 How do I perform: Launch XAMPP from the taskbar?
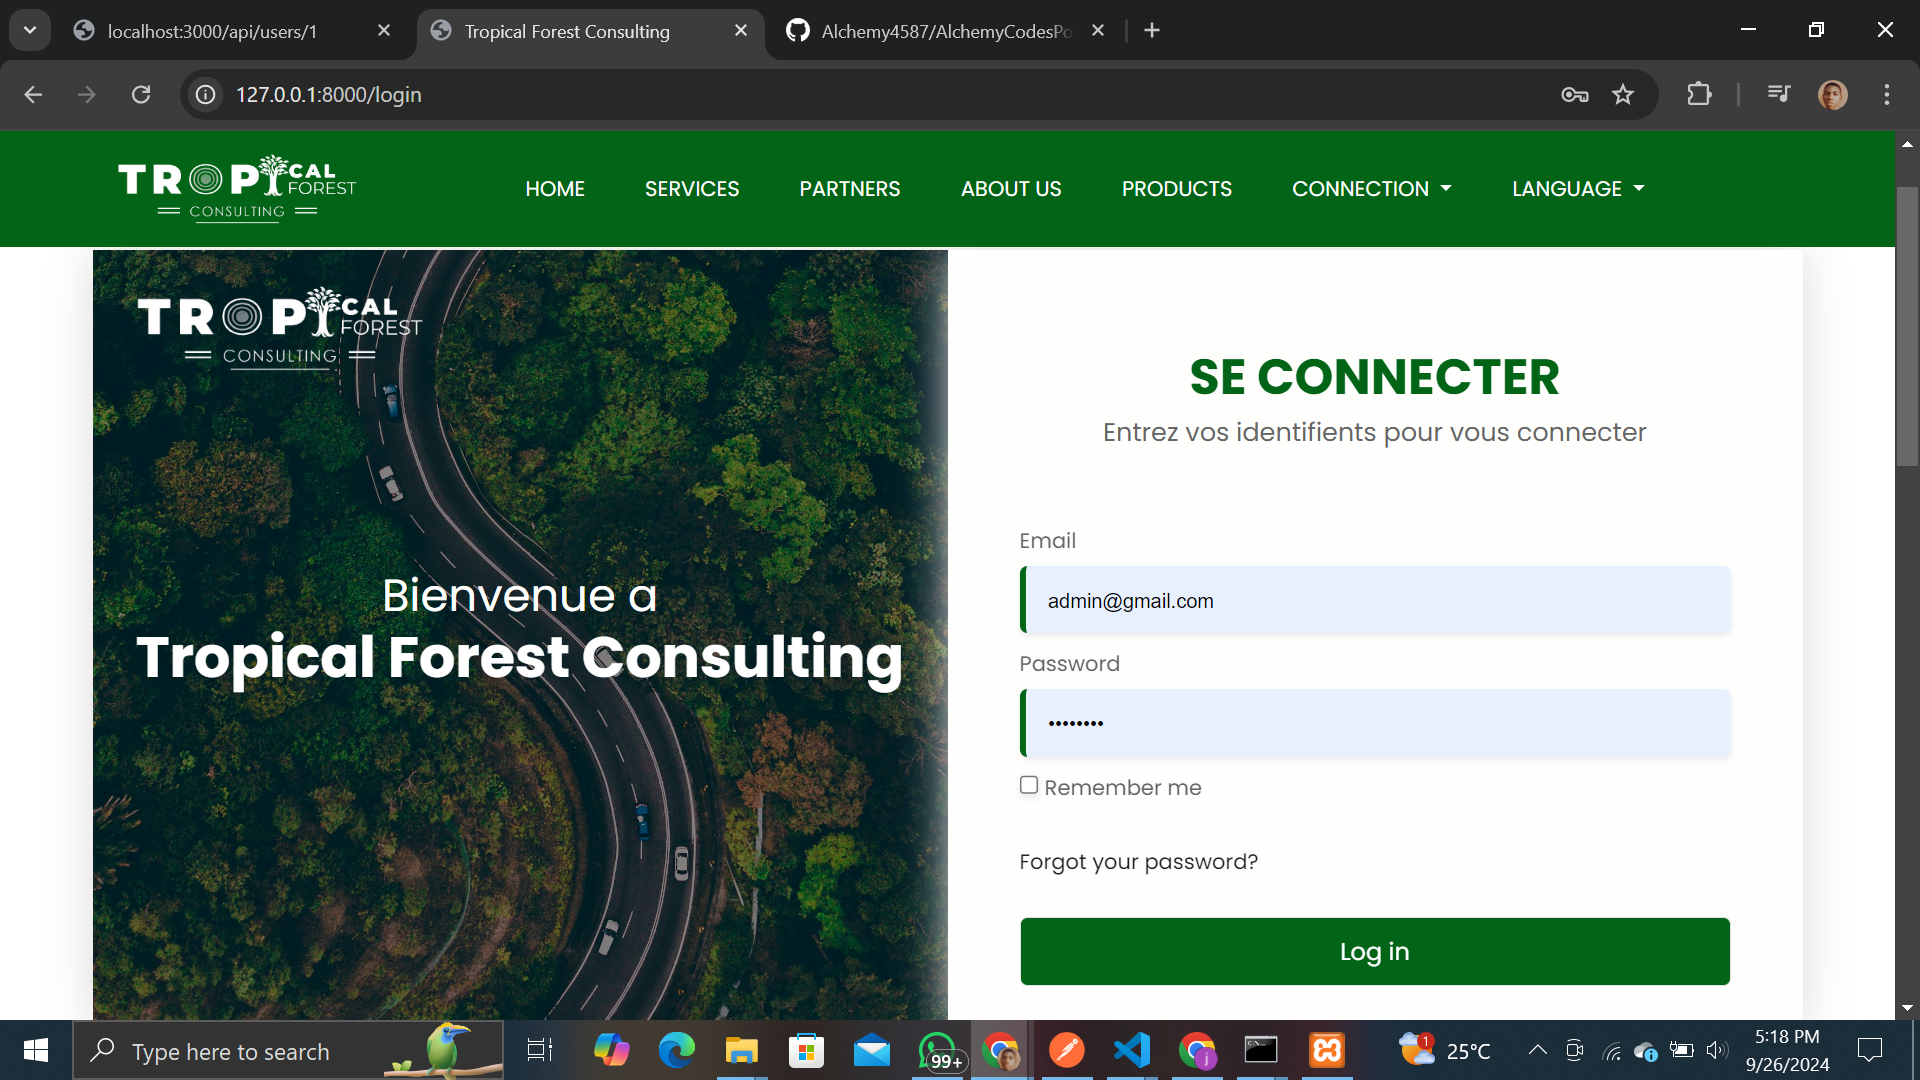click(x=1327, y=1051)
